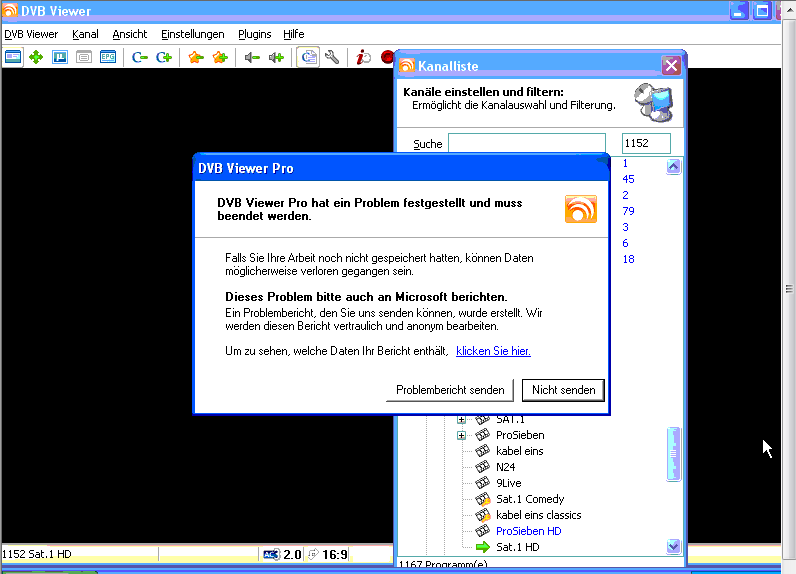The width and height of the screenshot is (796, 574).
Task: Open the Hilfe menu
Action: click(x=293, y=34)
